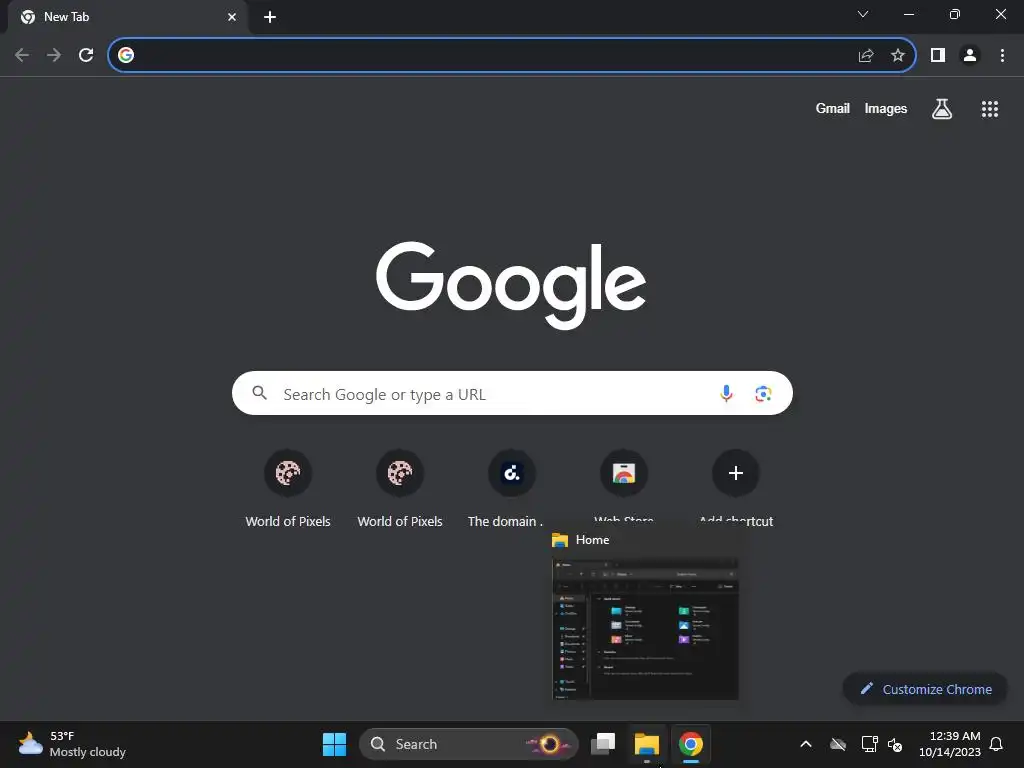Image resolution: width=1024 pixels, height=768 pixels.
Task: Open the Chrome profile avatar
Action: 970,55
